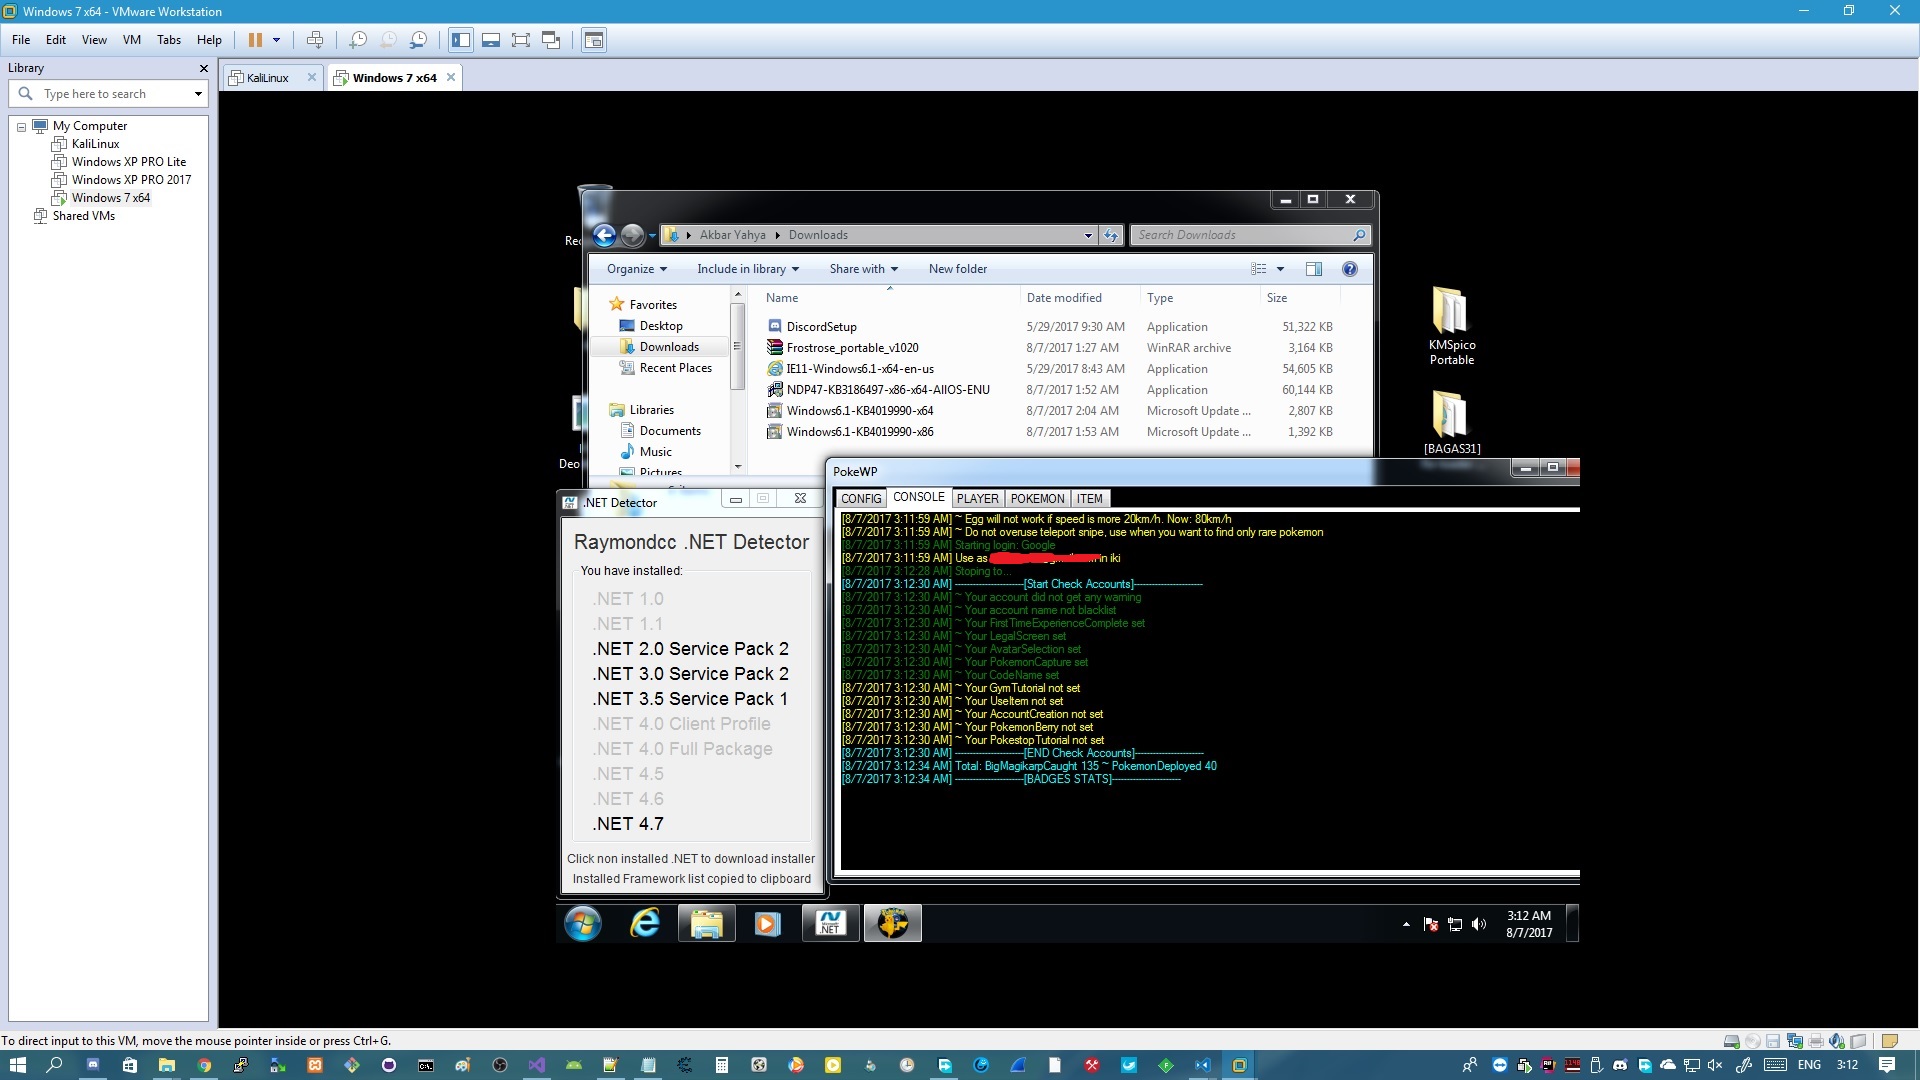
Task: Open Documents library in Explorer sidebar
Action: 669,431
